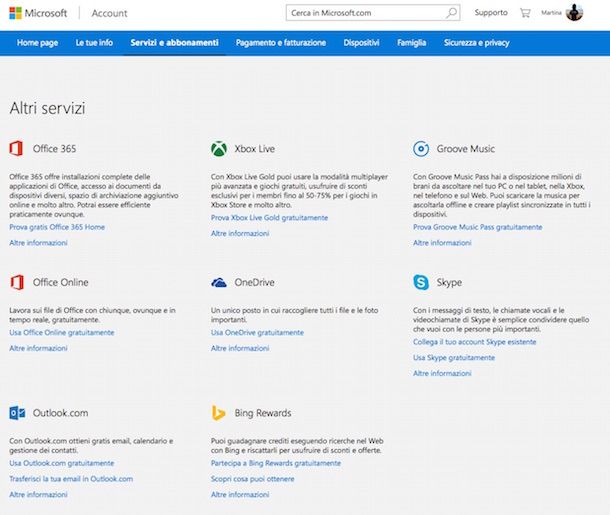Click the Bing Rewards icon

[218, 413]
